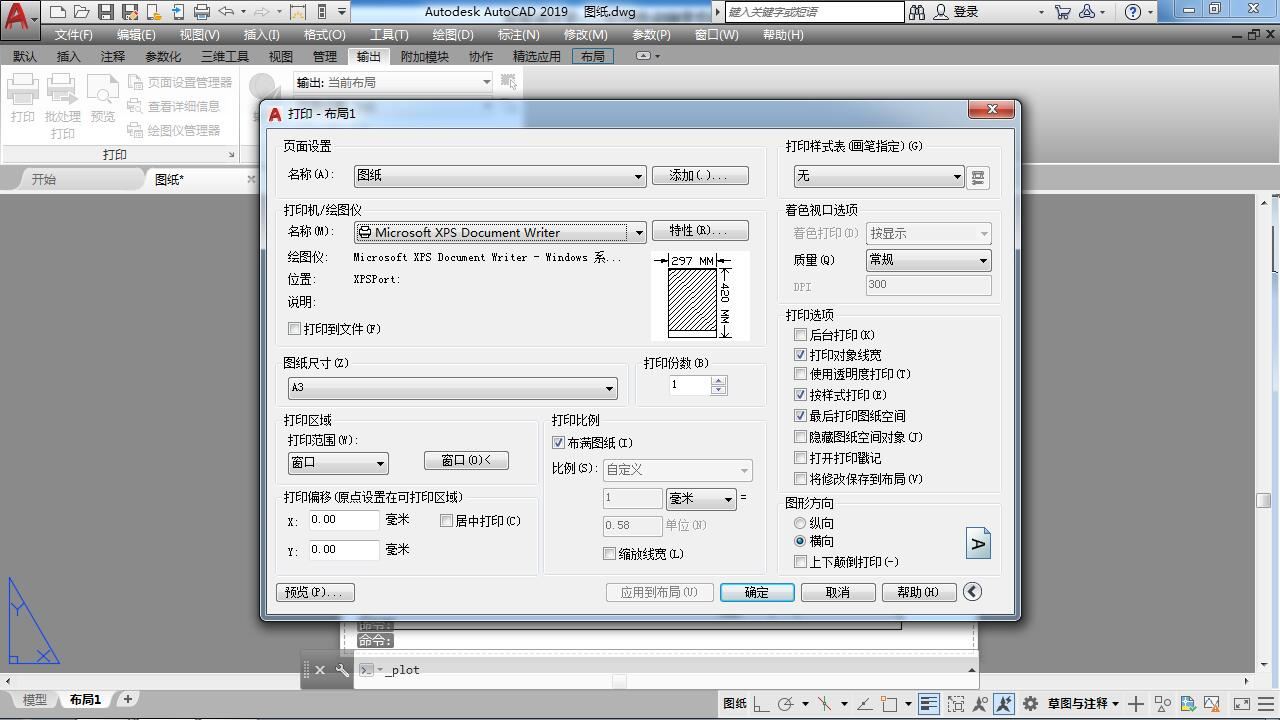Click the collapse dialog arrow icon next to 帮助
Image resolution: width=1280 pixels, height=720 pixels.
(x=972, y=592)
